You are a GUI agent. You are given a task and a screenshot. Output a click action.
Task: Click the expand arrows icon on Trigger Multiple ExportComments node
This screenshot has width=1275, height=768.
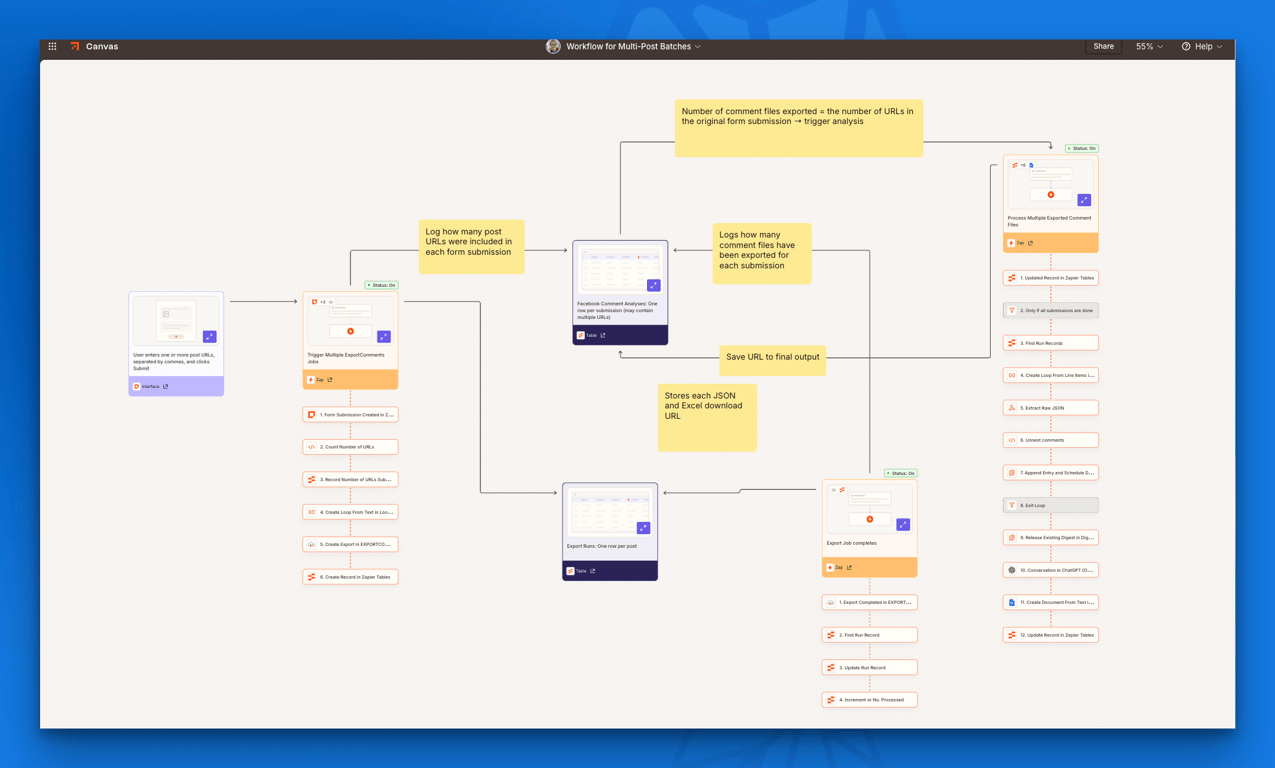coord(384,337)
